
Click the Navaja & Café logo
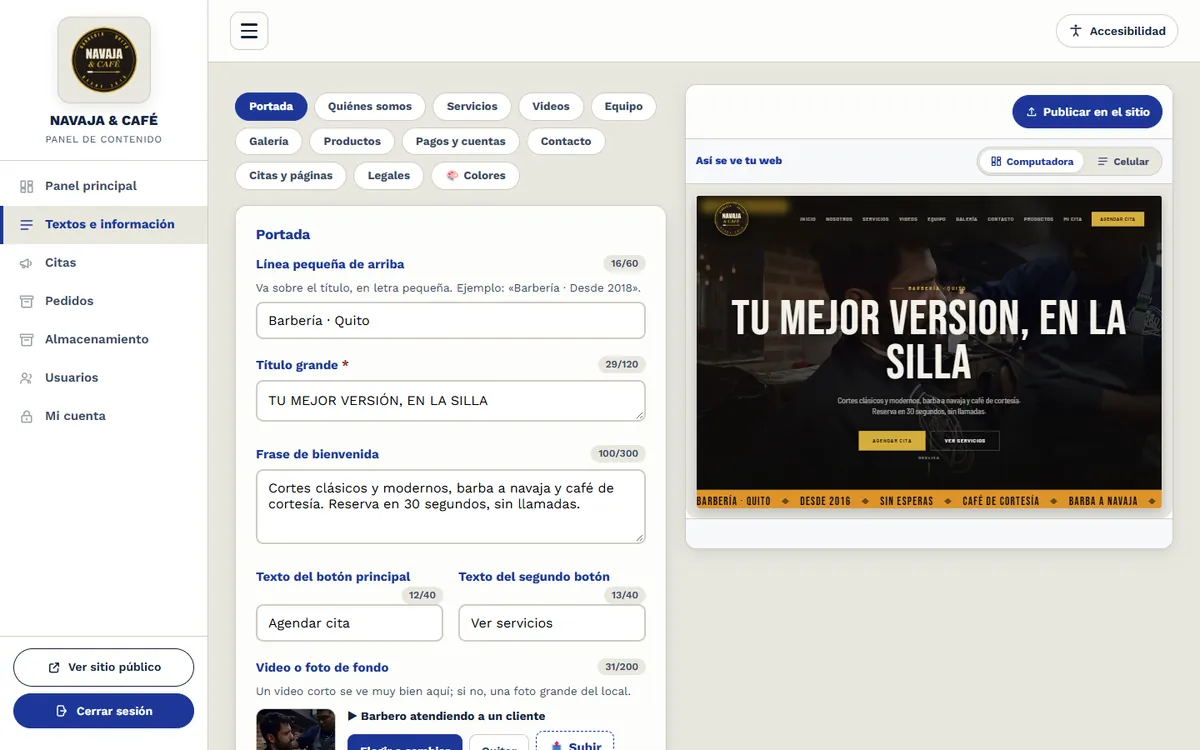point(104,60)
